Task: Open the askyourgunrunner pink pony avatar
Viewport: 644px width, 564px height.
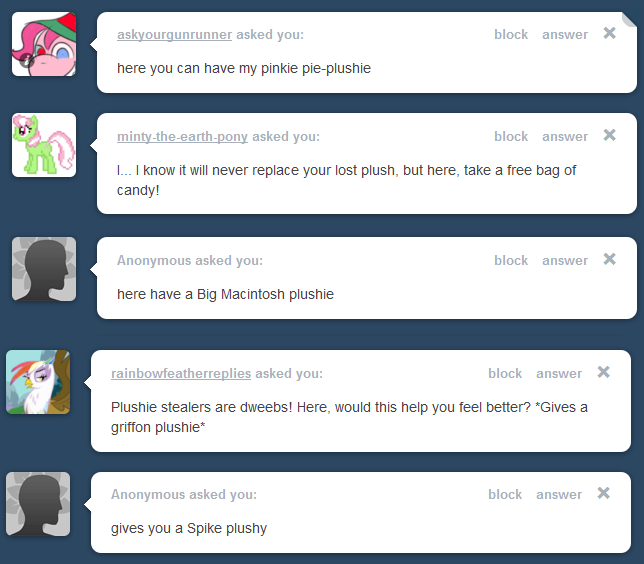Action: 44,44
